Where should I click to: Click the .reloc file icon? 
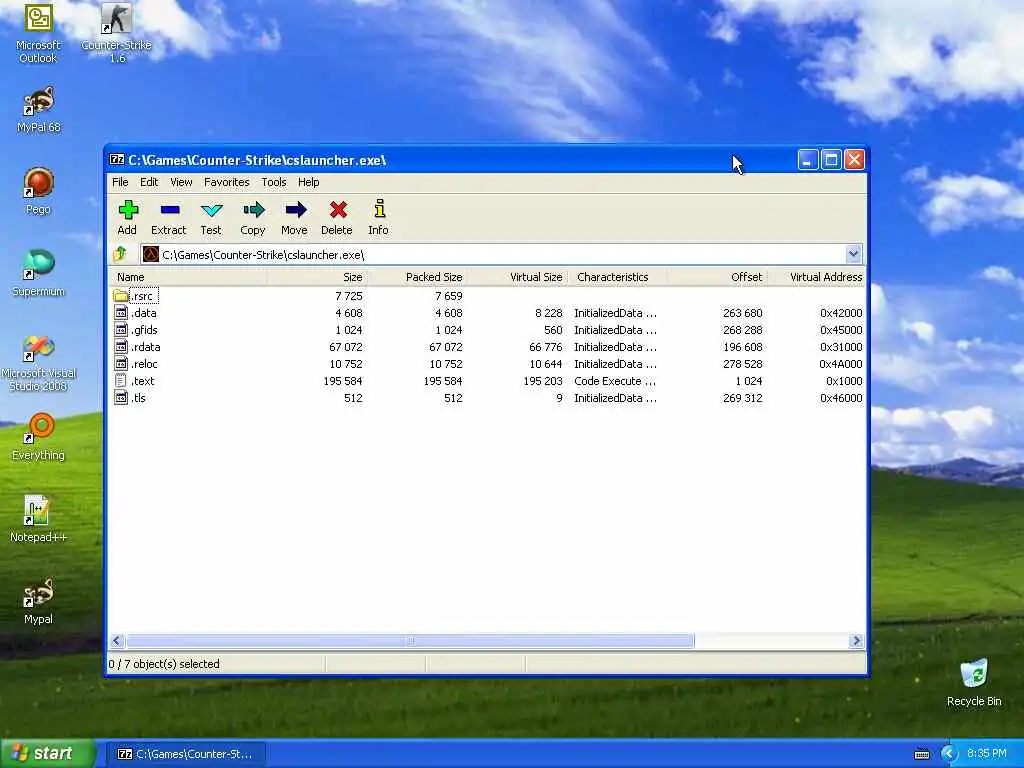121,364
